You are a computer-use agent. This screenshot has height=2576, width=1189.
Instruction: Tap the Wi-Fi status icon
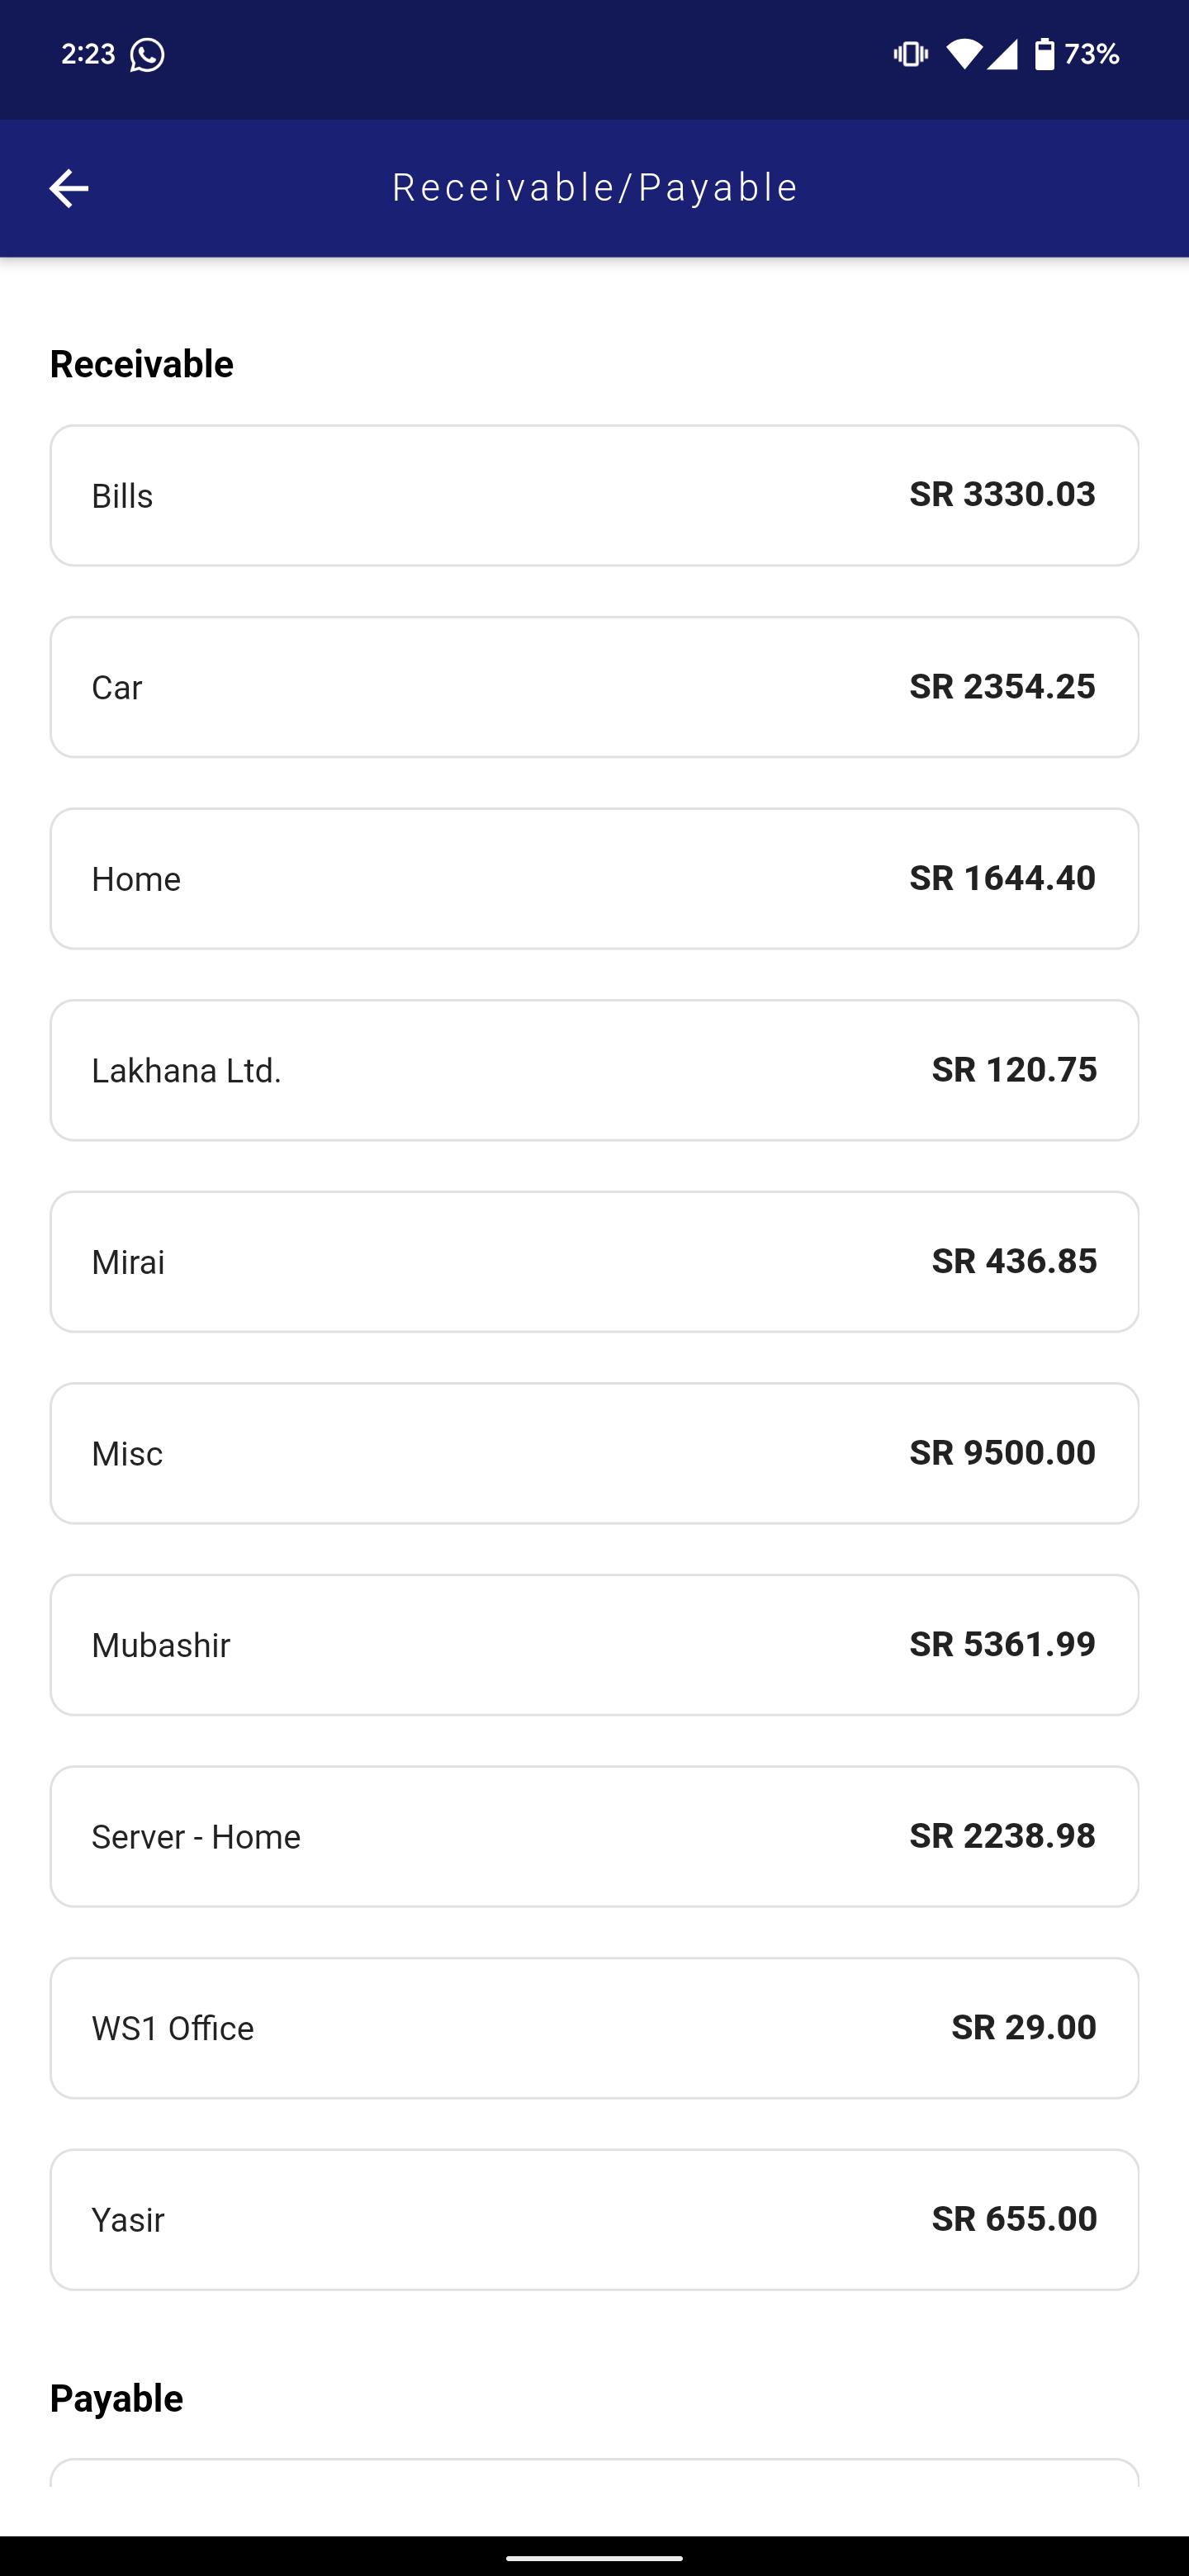pos(963,54)
